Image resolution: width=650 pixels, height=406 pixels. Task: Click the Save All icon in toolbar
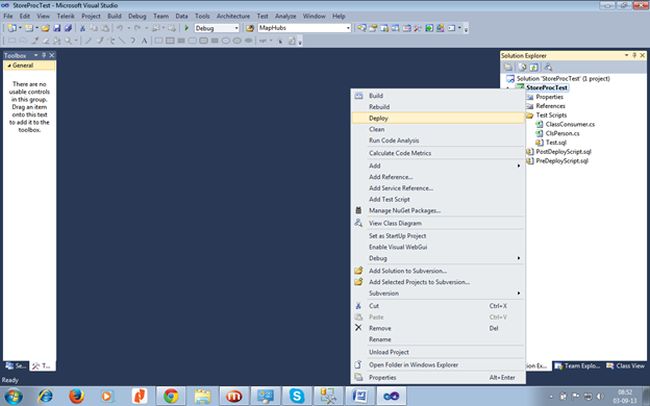[68, 28]
